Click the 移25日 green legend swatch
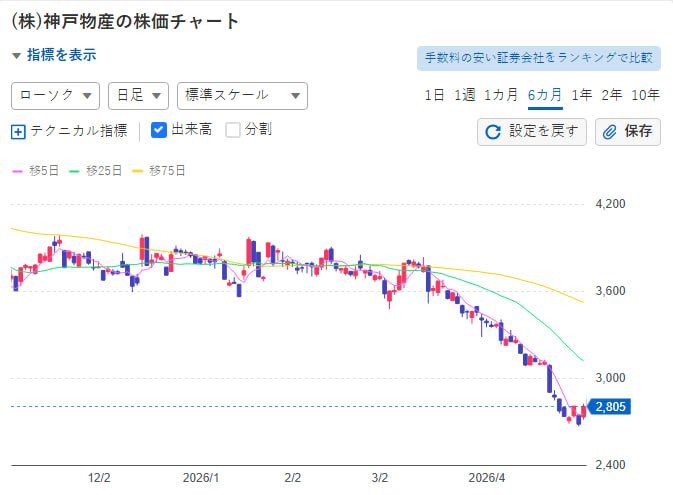The image size is (673, 495). point(74,171)
